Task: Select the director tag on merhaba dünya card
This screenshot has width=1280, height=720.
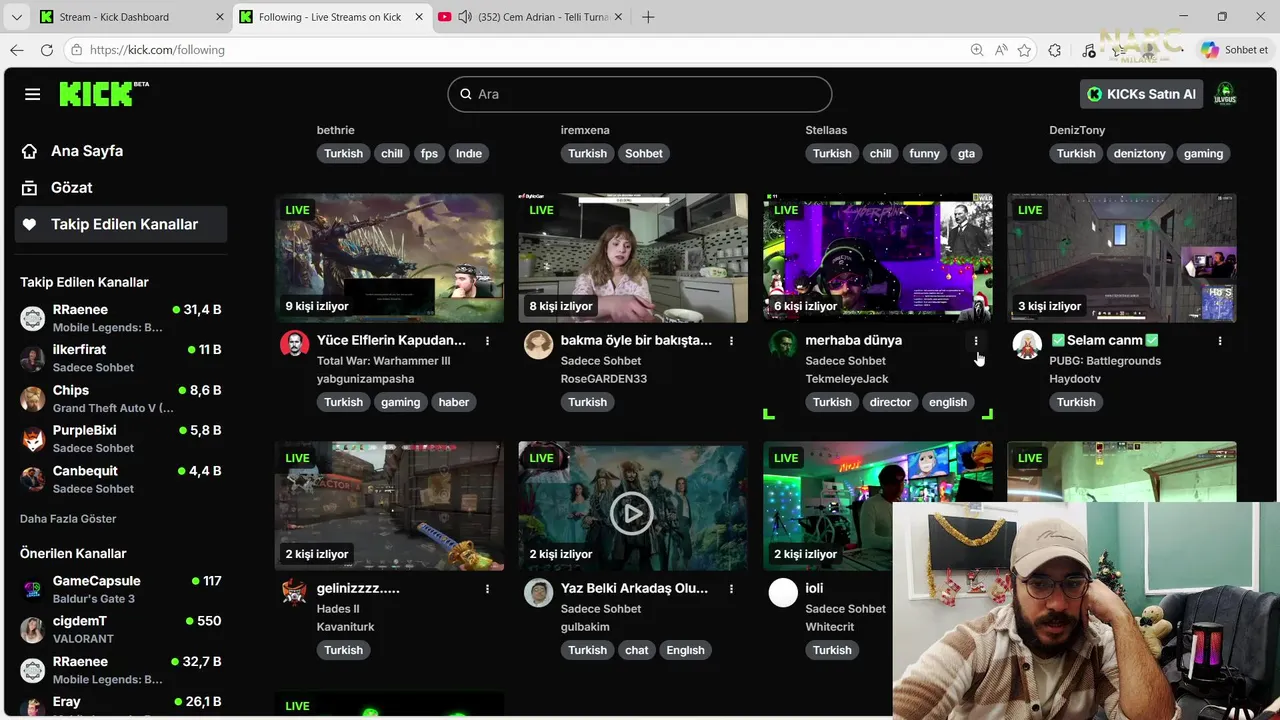Action: click(x=890, y=402)
